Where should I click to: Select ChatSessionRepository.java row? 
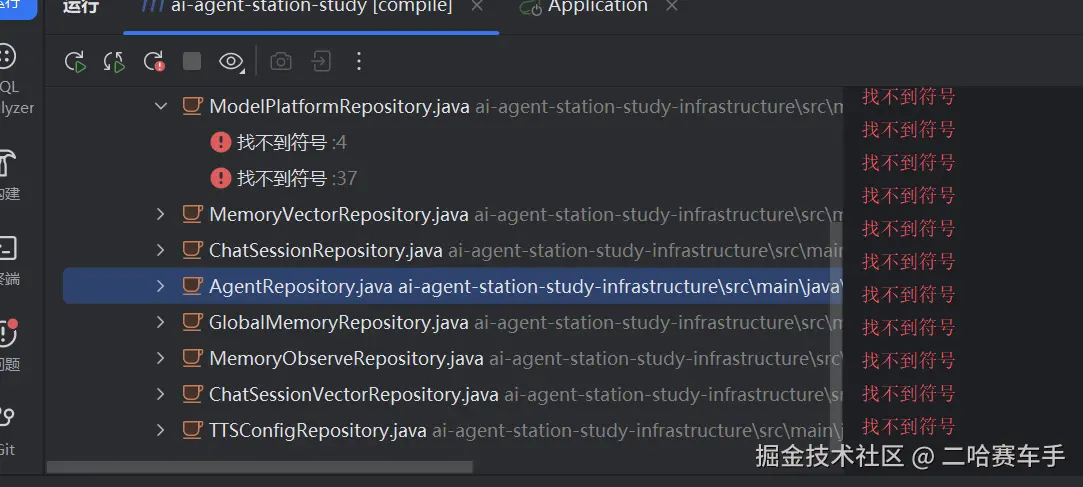[x=452, y=250]
